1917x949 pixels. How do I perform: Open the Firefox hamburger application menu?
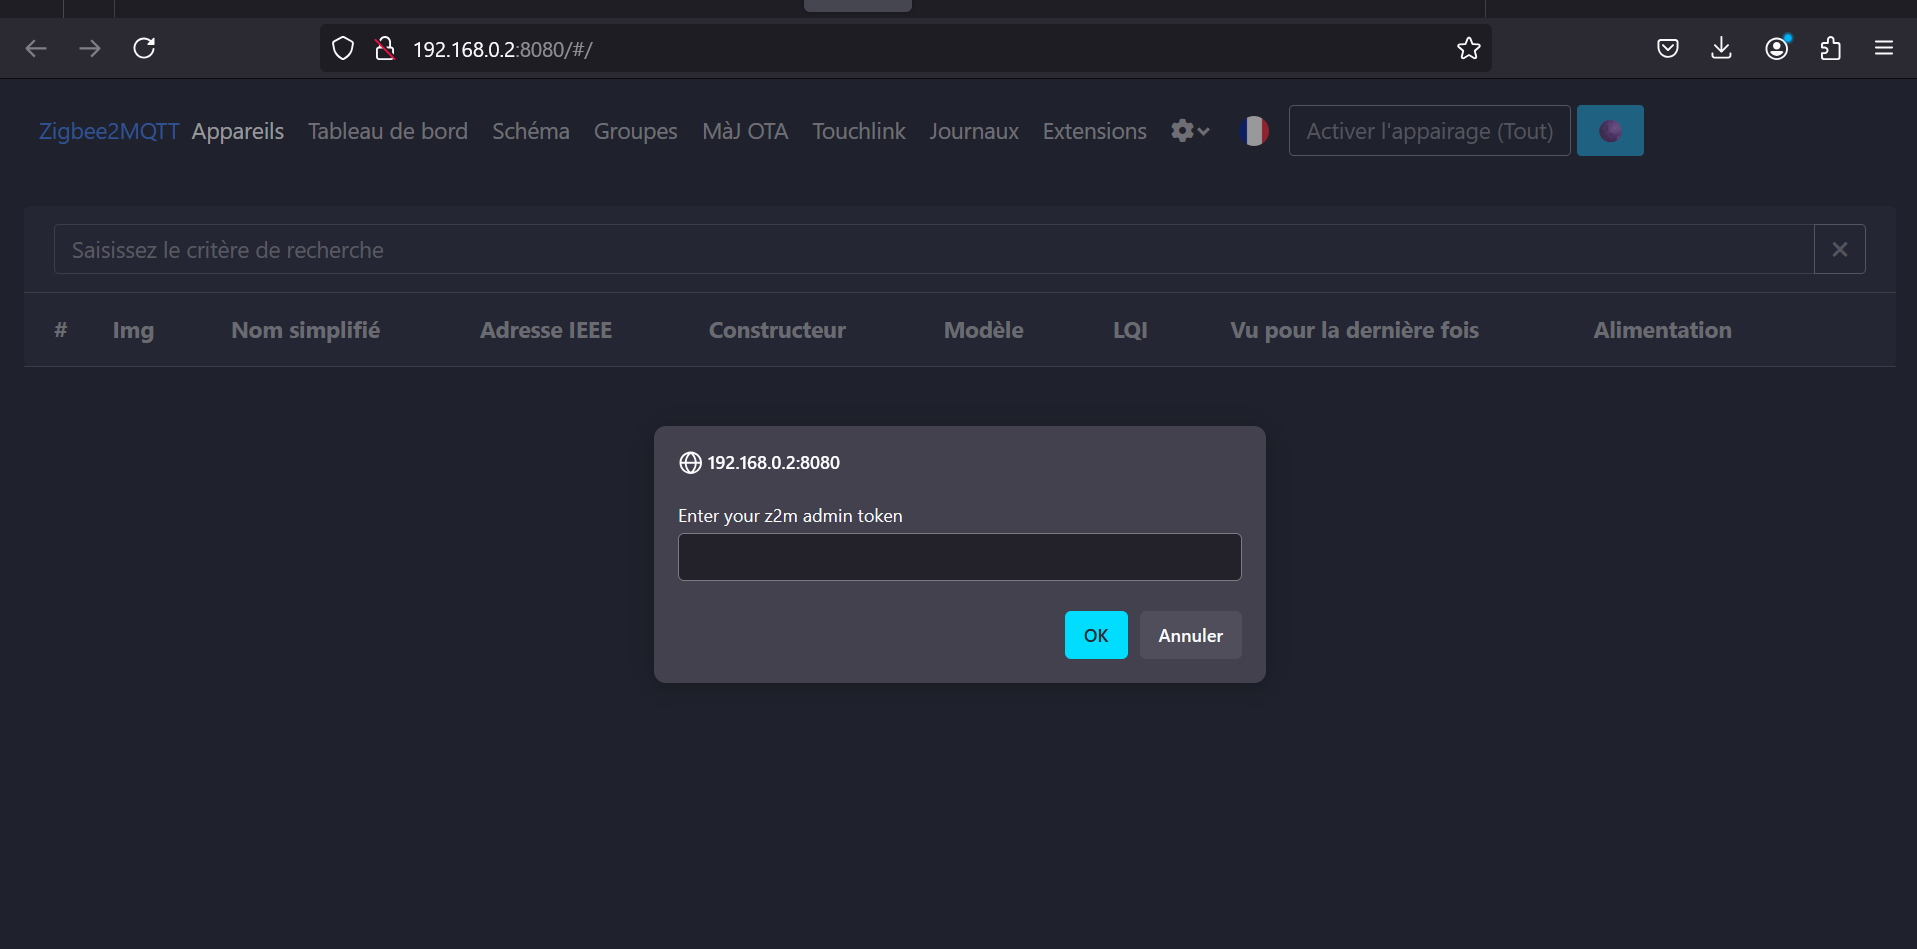coord(1883,48)
